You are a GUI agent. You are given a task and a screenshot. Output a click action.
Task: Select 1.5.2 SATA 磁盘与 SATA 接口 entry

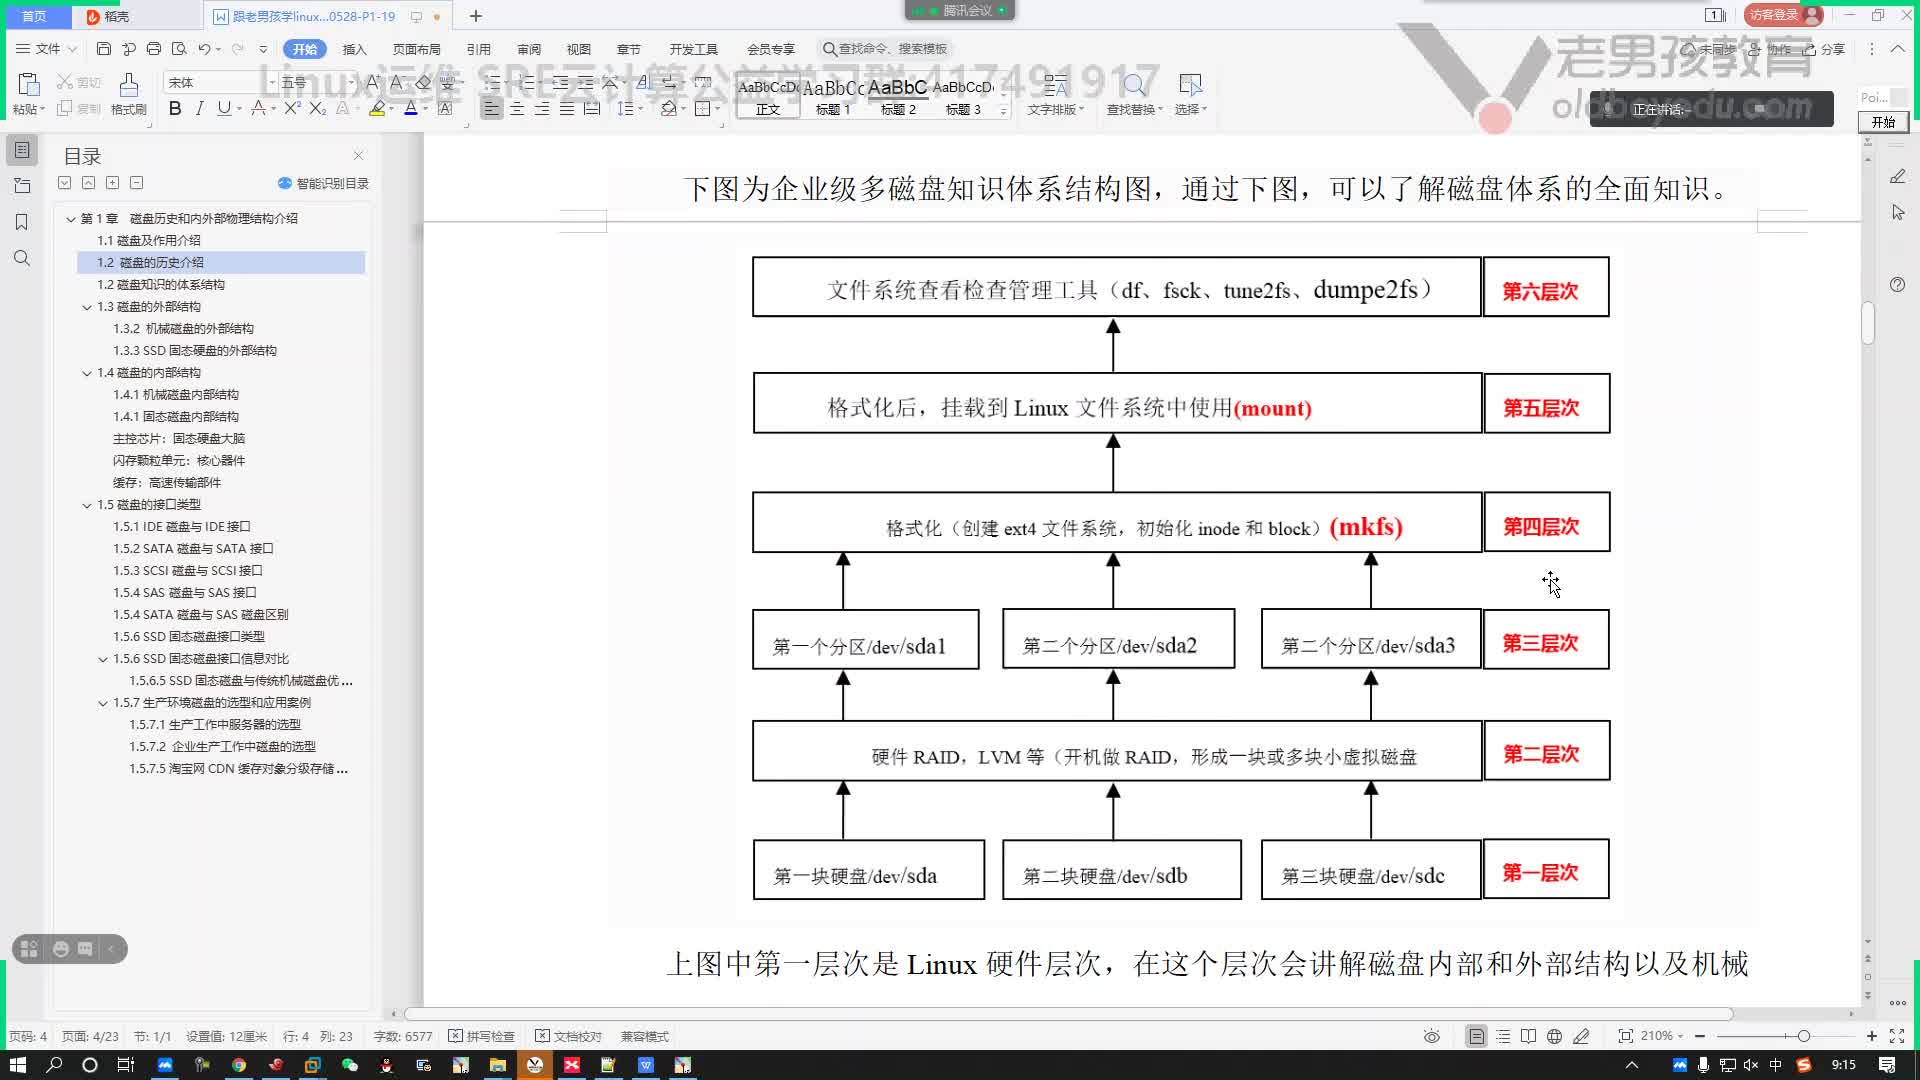[193, 549]
